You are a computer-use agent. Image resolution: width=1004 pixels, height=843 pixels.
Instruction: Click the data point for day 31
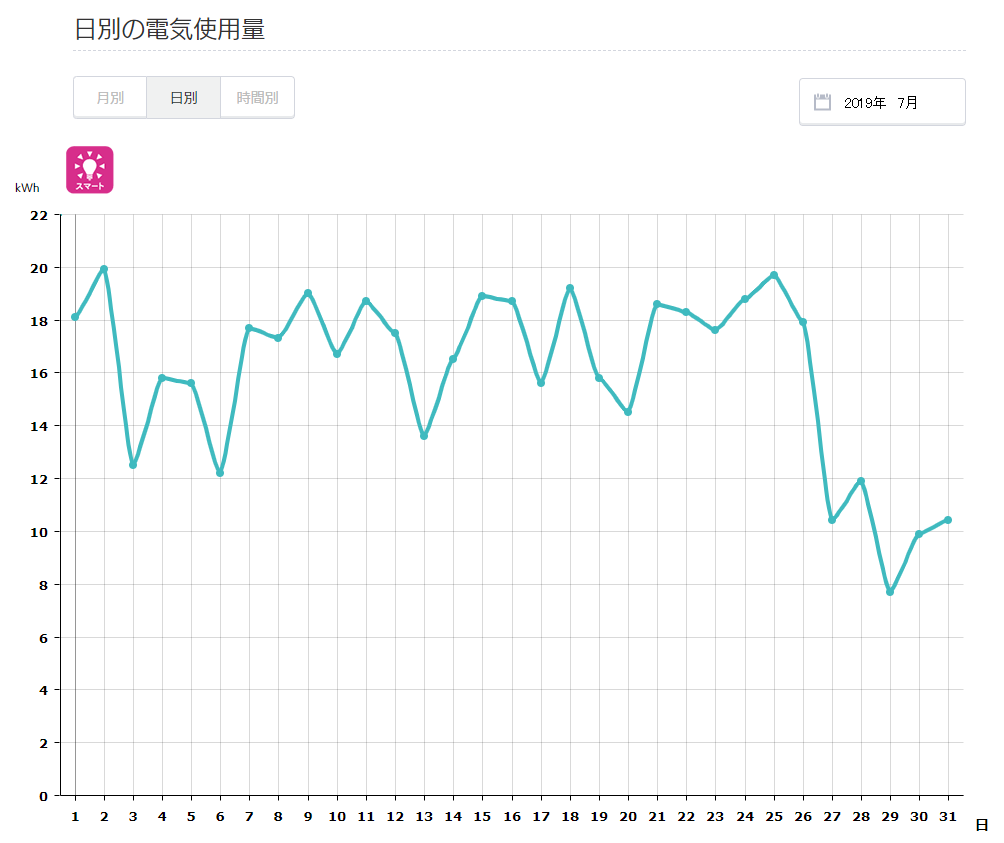coord(948,520)
